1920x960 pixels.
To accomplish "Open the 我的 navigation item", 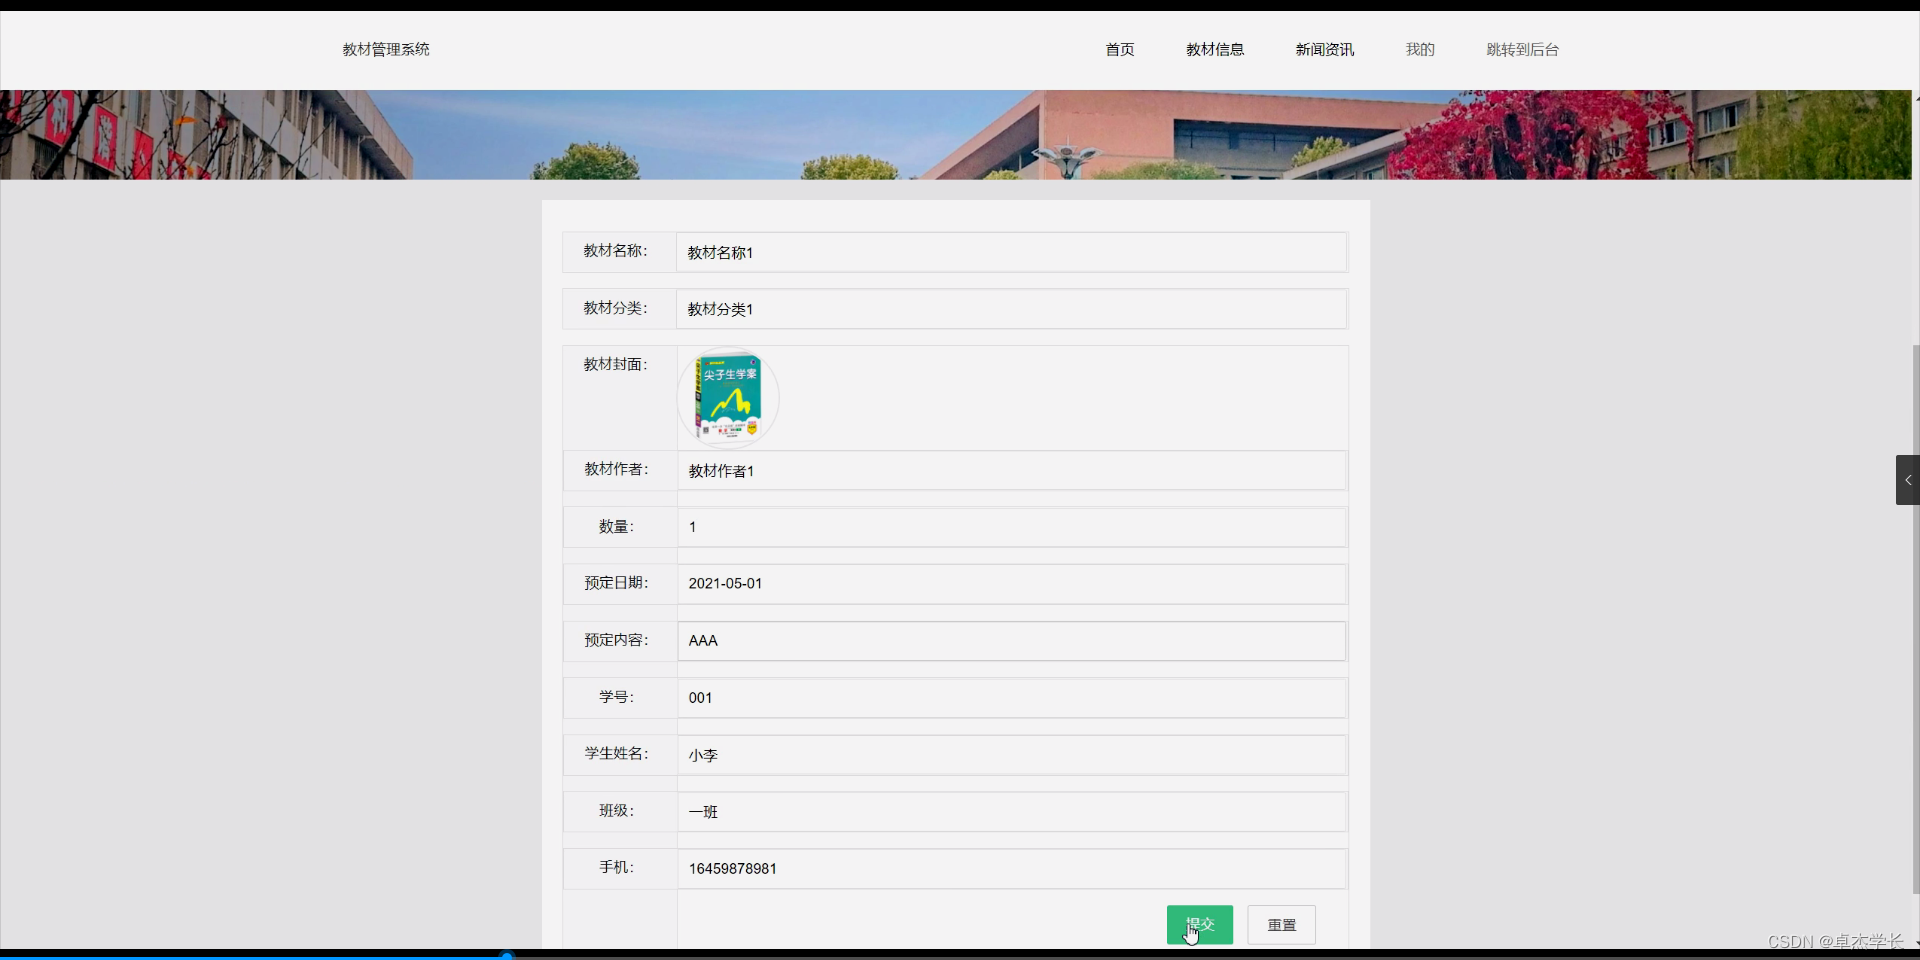I will [1419, 49].
